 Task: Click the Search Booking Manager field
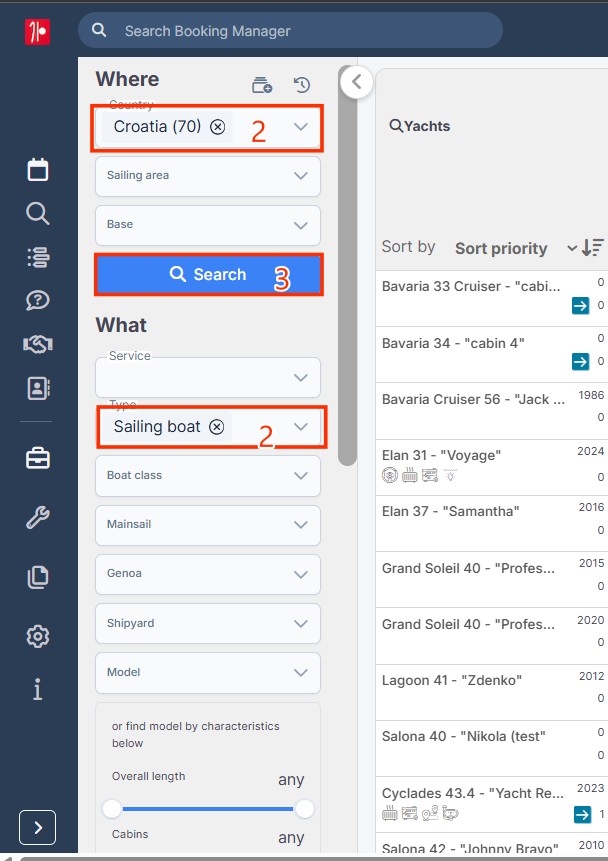290,30
